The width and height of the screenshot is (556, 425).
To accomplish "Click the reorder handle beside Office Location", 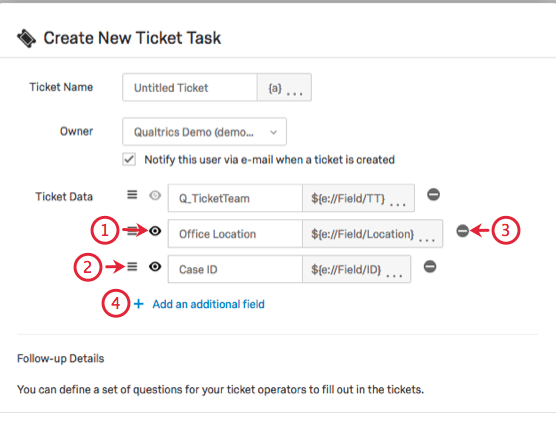I will [x=132, y=231].
